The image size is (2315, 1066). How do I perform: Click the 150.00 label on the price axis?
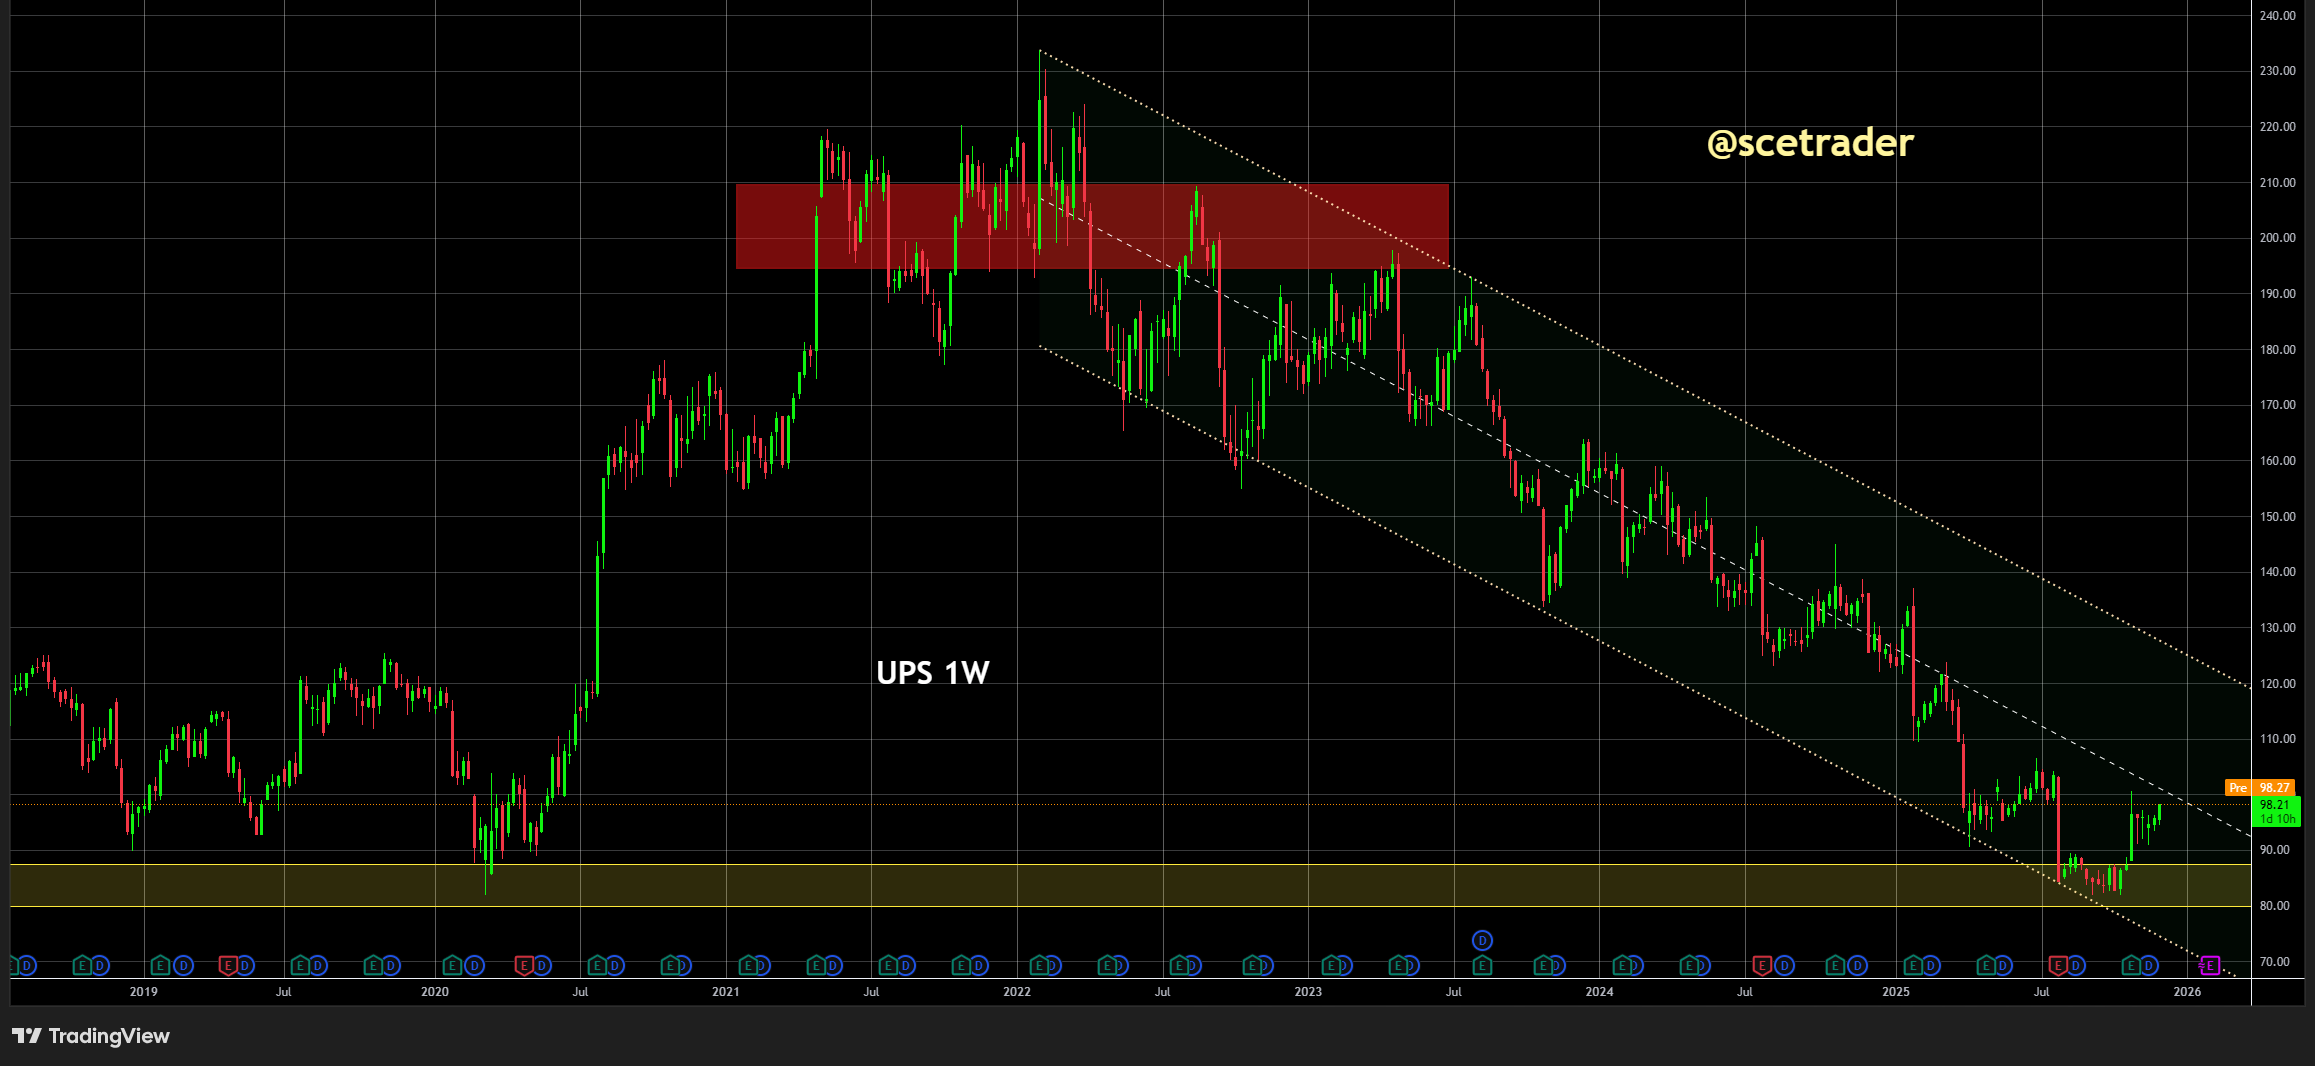point(2277,517)
